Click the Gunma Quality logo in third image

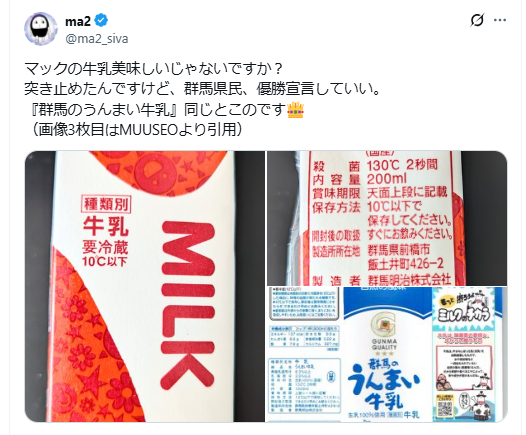click(384, 333)
